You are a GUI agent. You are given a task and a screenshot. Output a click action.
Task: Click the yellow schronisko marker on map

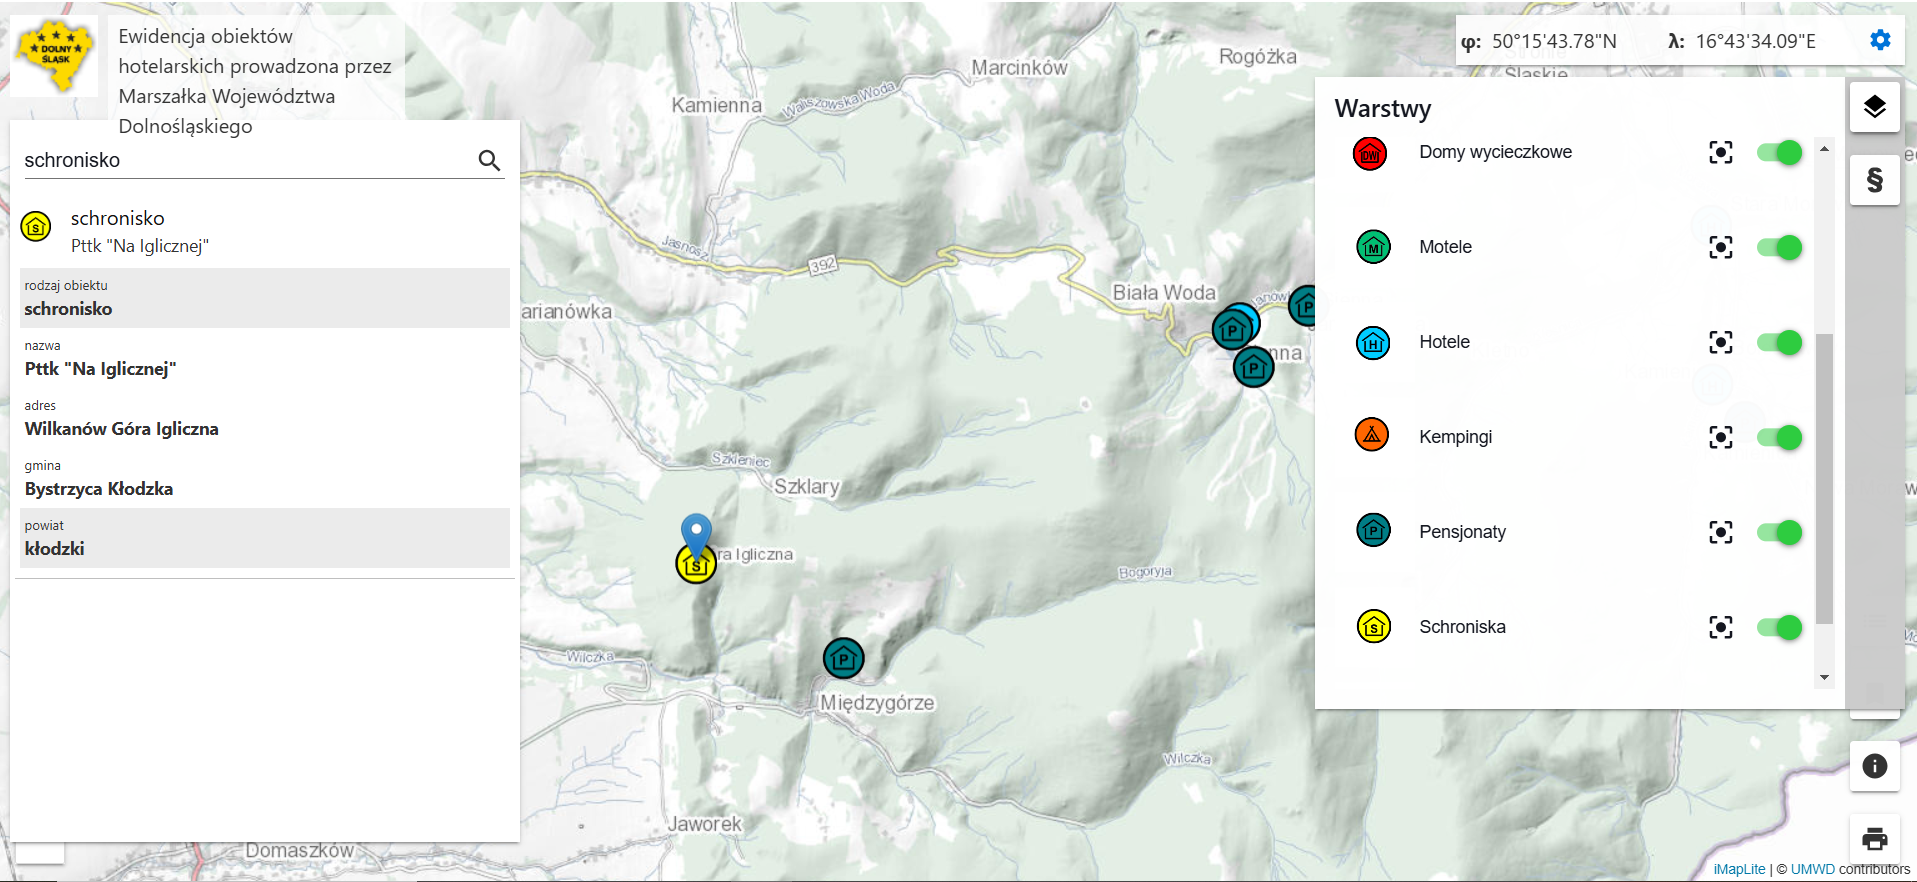[696, 565]
